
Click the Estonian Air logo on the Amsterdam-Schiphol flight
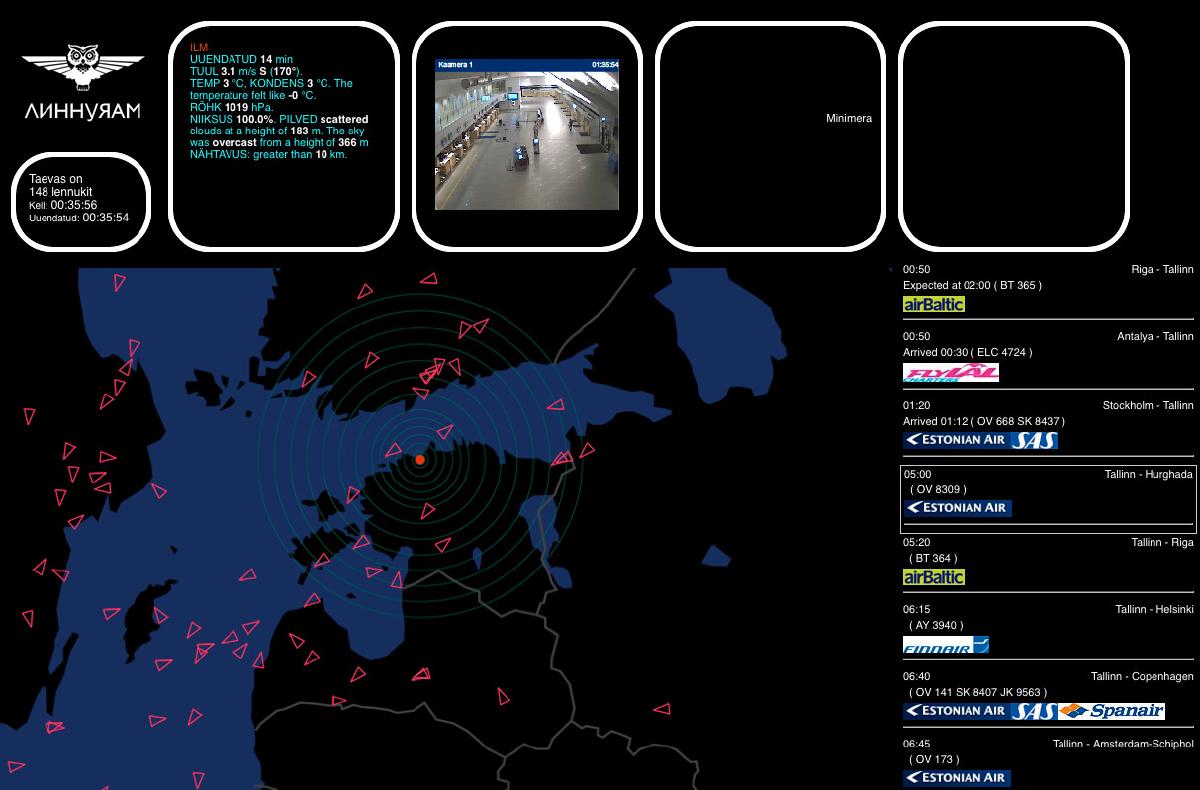click(x=957, y=777)
